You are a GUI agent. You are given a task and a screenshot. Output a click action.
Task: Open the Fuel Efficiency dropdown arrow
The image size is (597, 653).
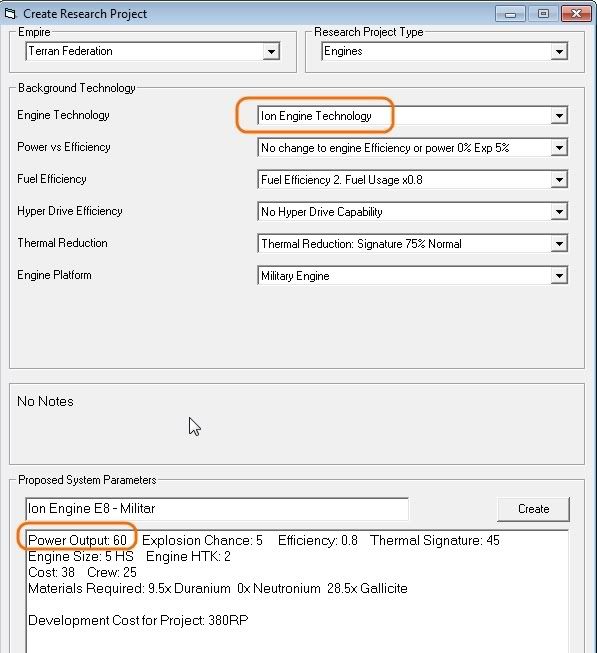click(x=559, y=179)
